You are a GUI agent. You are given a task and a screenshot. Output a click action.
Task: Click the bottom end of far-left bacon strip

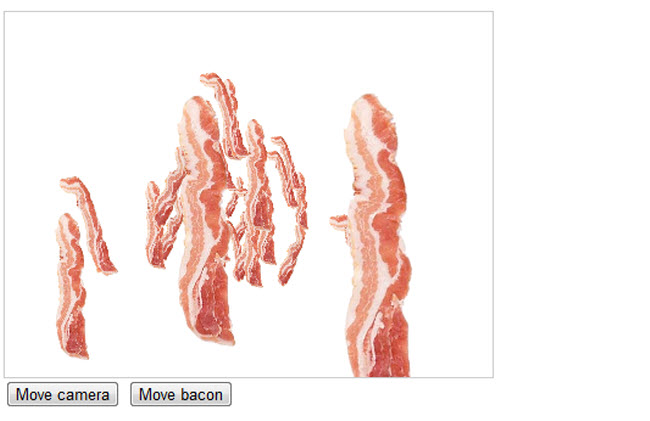(x=75, y=350)
